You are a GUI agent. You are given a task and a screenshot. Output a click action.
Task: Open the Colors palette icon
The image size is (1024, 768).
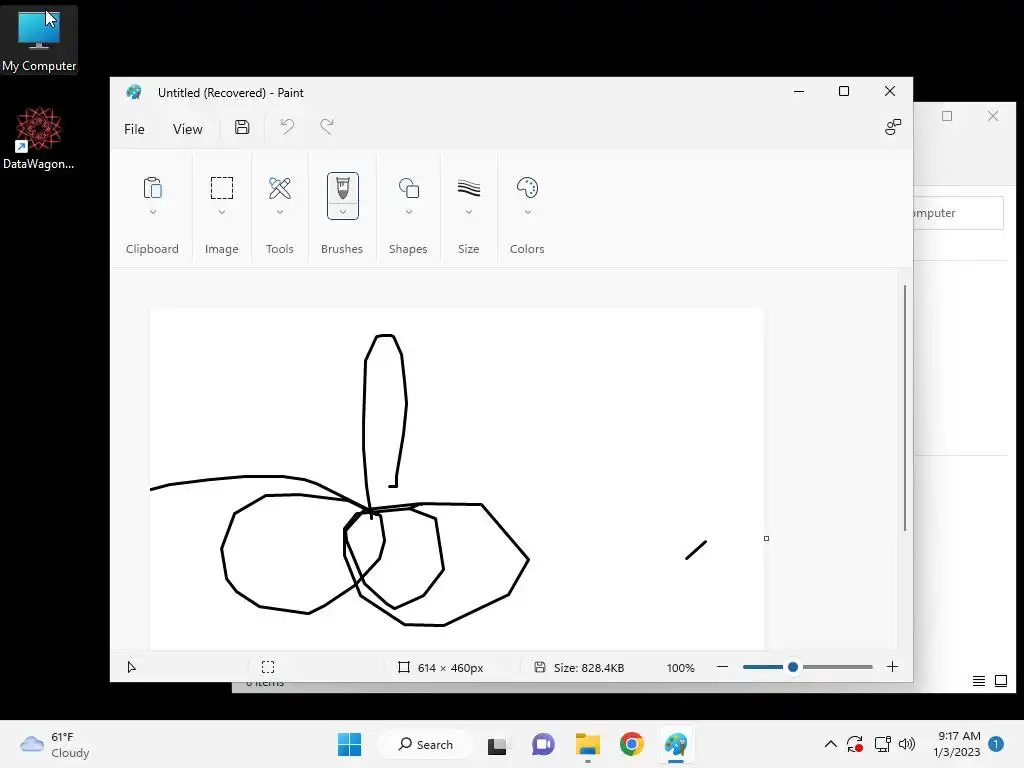tap(527, 188)
